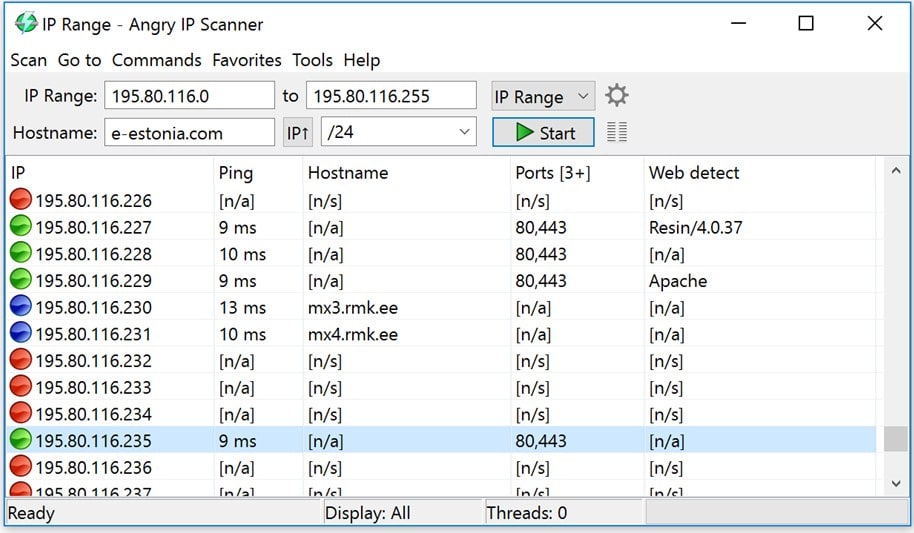Select hostname mx4.rmk.ee
The height and width of the screenshot is (533, 914).
coord(353,334)
